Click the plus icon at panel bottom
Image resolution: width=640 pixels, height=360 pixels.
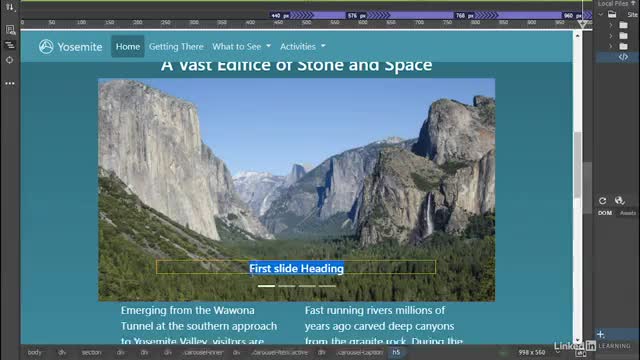[x=600, y=334]
